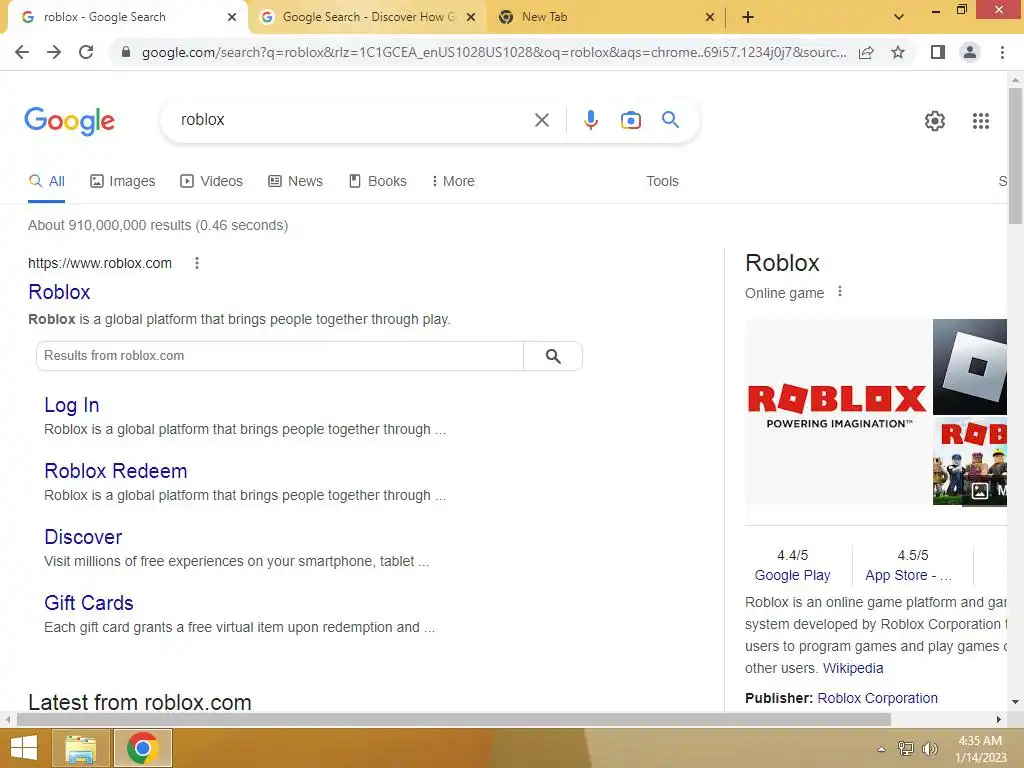This screenshot has width=1024, height=768.
Task: Expand the More search categories menu
Action: (453, 182)
